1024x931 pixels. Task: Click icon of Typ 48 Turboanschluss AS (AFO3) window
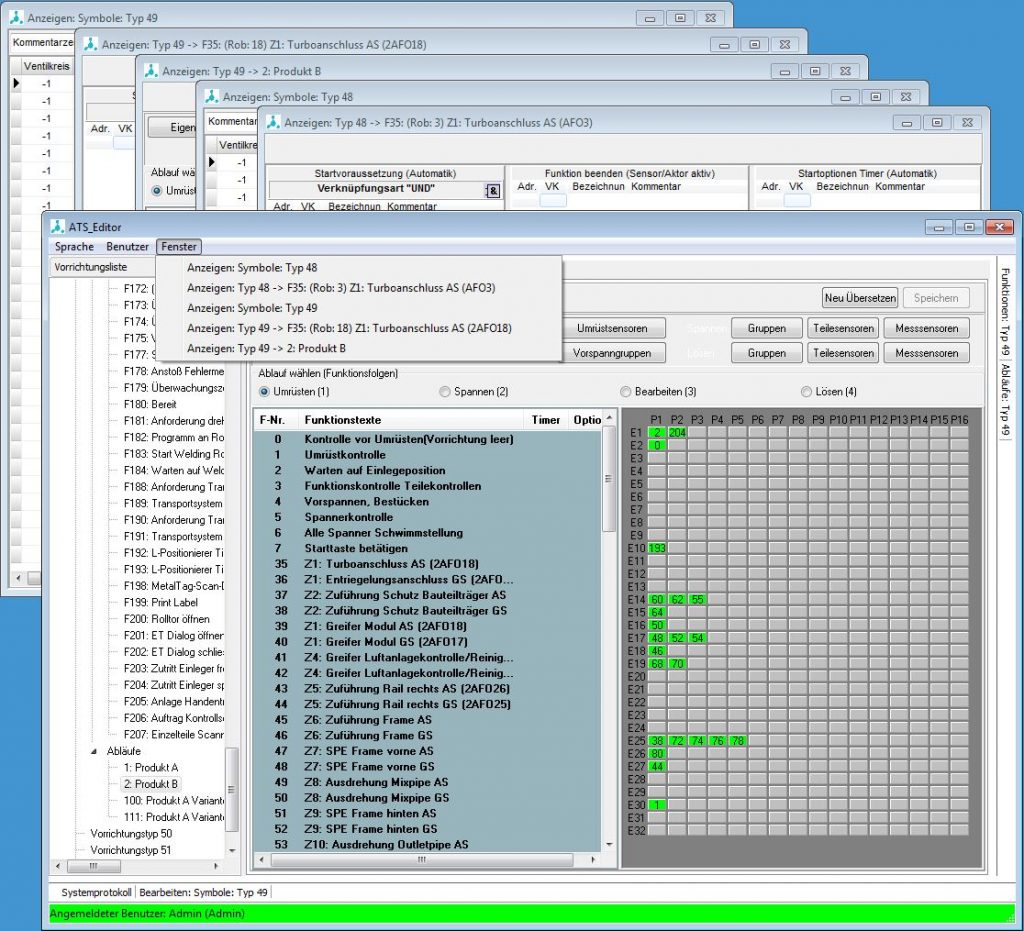(272, 123)
